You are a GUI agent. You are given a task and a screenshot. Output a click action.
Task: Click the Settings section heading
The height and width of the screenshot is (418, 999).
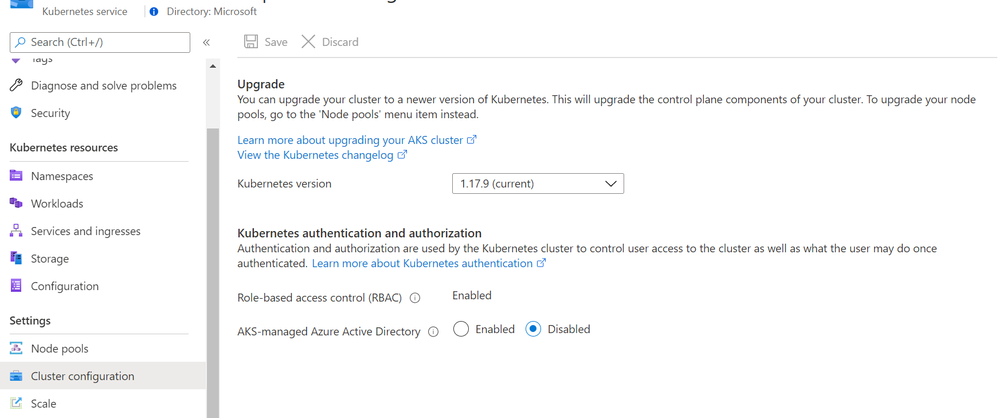30,320
